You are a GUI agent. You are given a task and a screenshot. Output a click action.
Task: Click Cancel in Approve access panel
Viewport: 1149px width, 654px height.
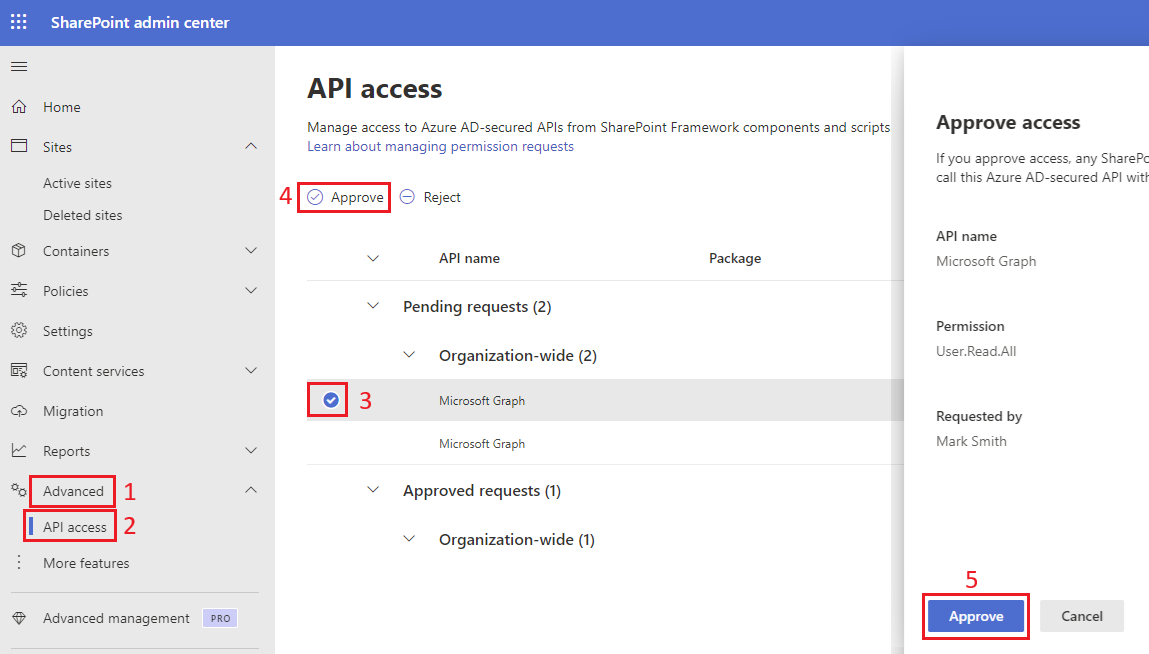1081,616
